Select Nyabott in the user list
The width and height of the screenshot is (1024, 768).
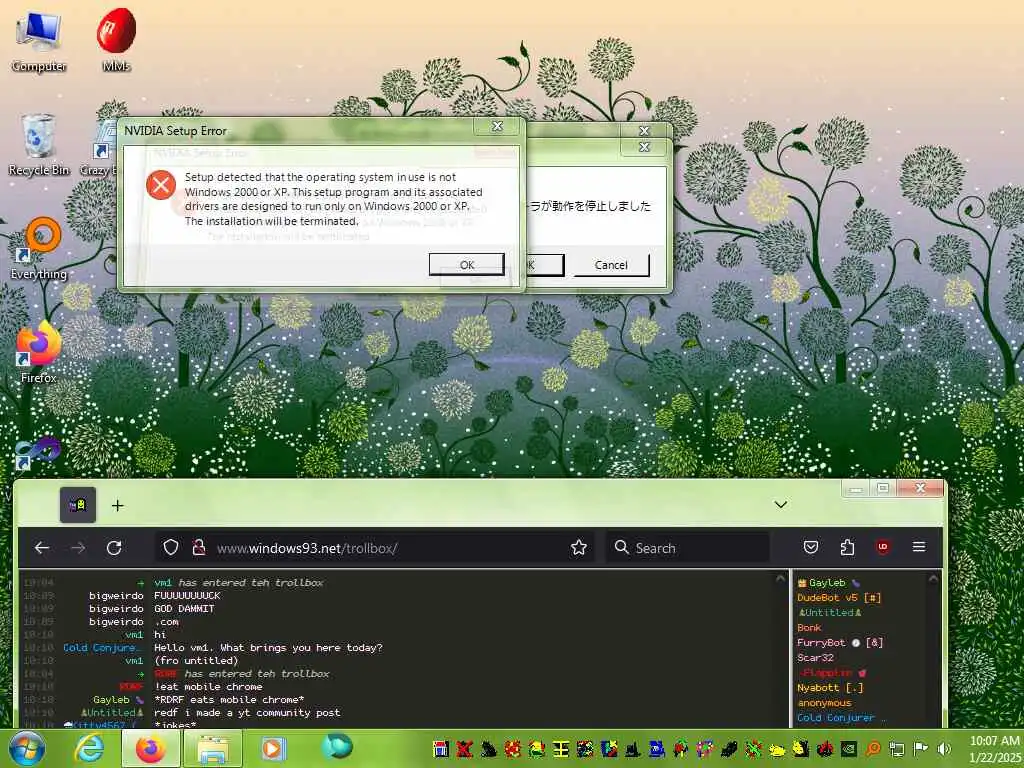(830, 688)
